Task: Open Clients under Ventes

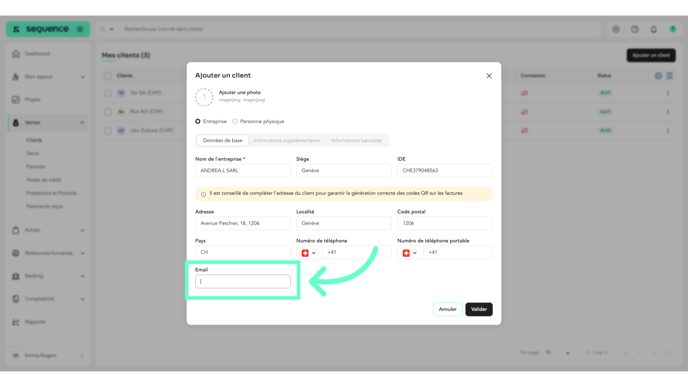Action: [x=34, y=140]
